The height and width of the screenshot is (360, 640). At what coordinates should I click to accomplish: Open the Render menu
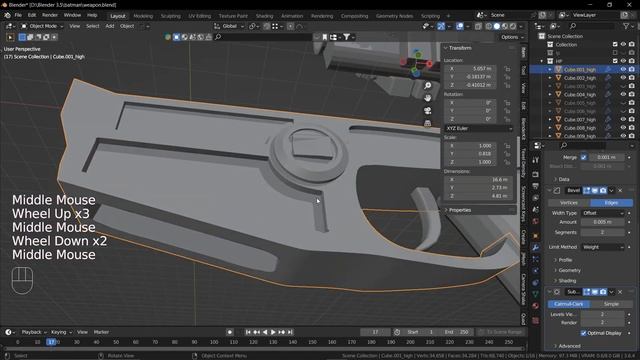click(50, 15)
